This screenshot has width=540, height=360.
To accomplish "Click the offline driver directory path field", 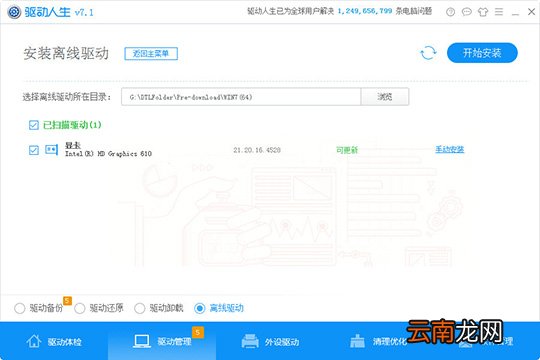I will [x=241, y=97].
